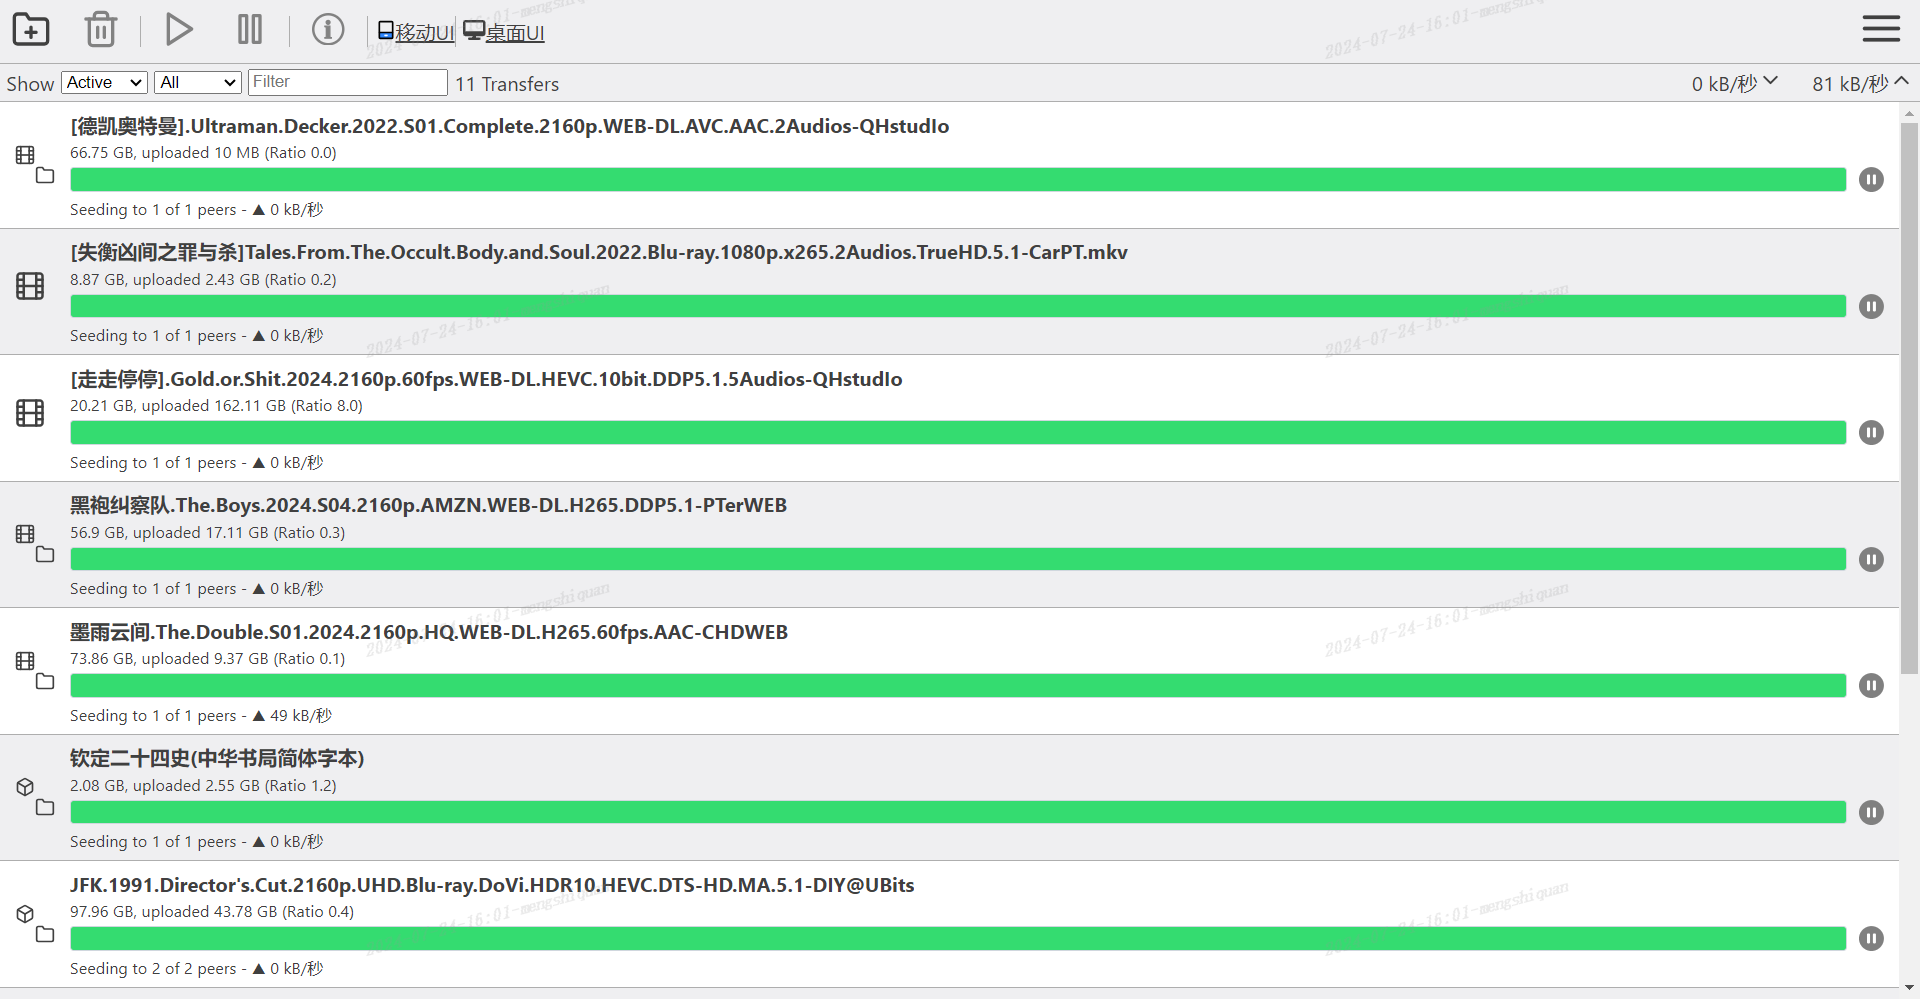Expand the upload speed 81 kB chevron
This screenshot has height=999, width=1920.
click(1901, 81)
